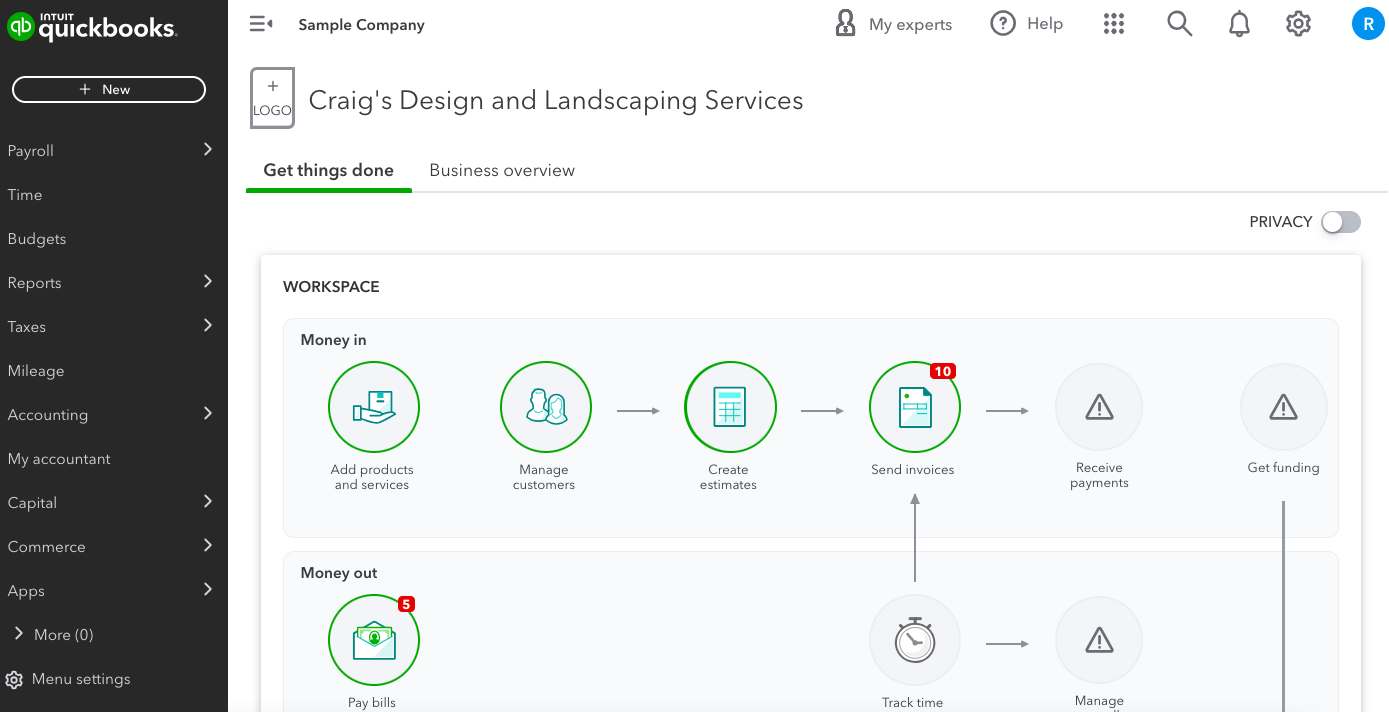
Task: Open Send invoices
Action: [x=914, y=407]
